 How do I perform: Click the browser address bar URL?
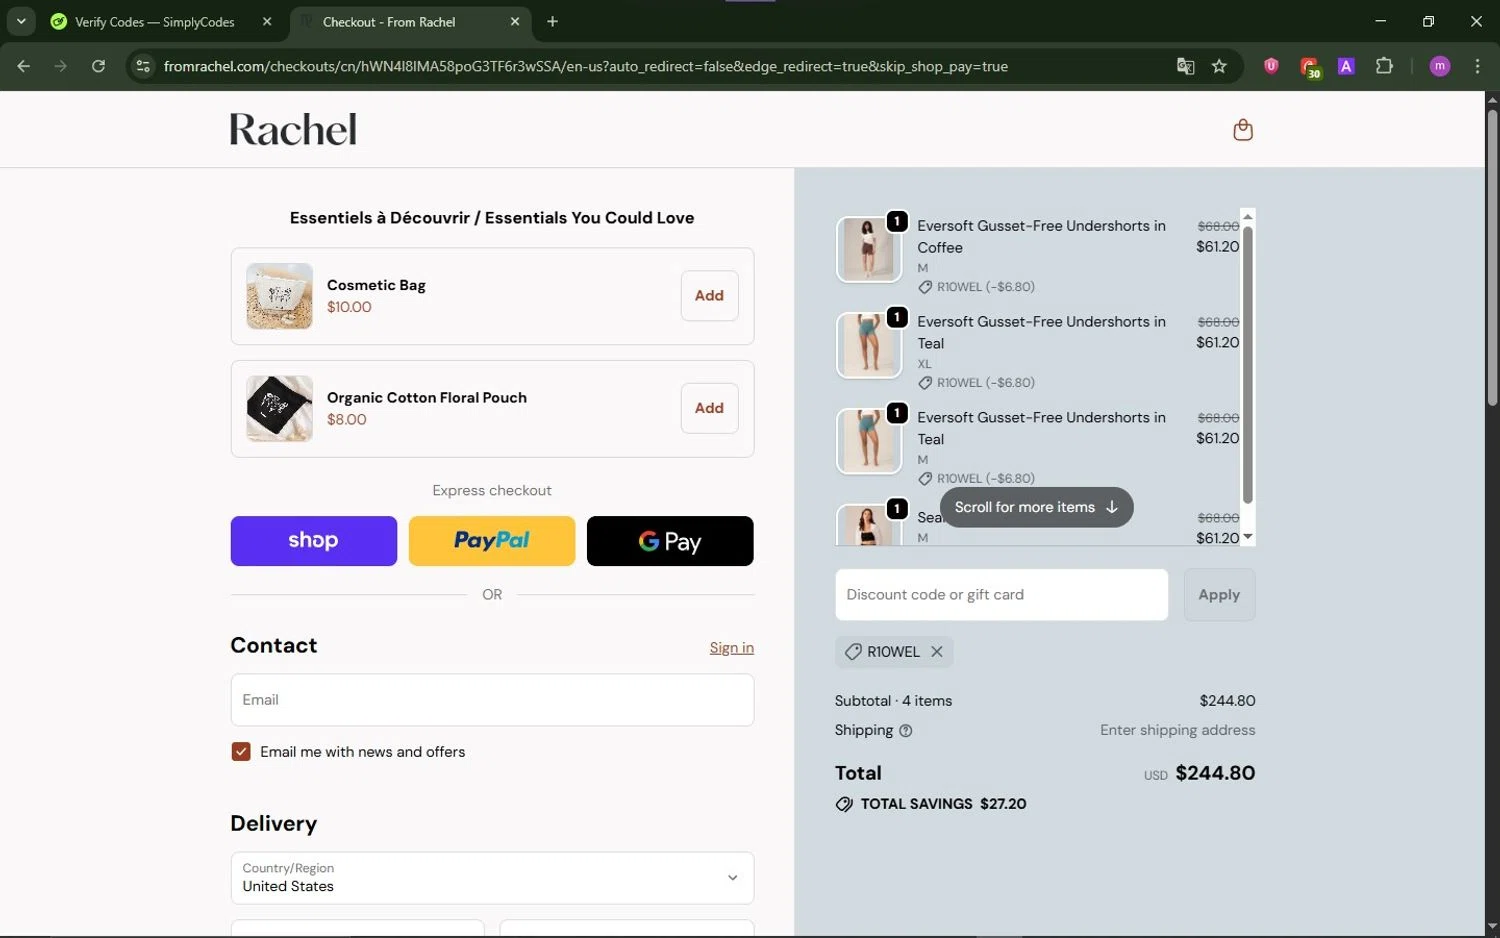585,66
